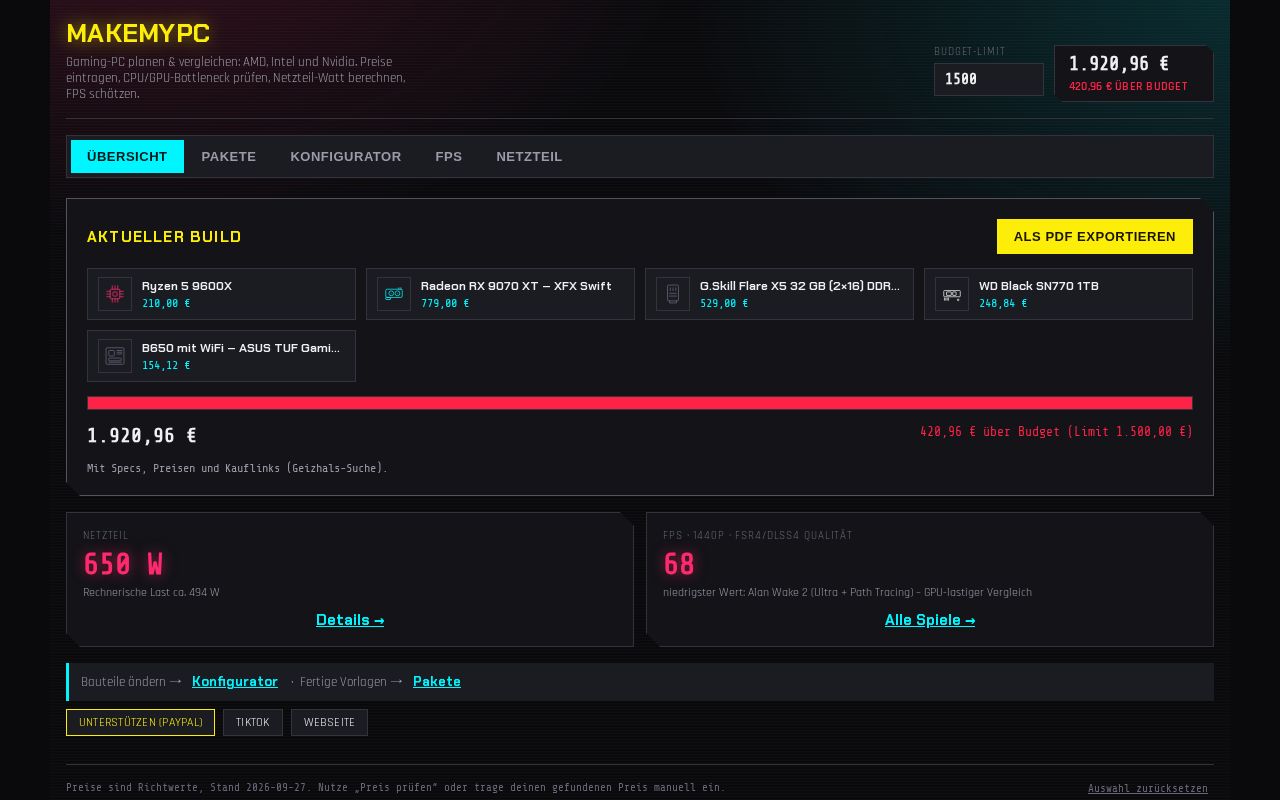Screen dimensions: 1280x800
Task: Click the red budget progress bar
Action: [x=640, y=403]
